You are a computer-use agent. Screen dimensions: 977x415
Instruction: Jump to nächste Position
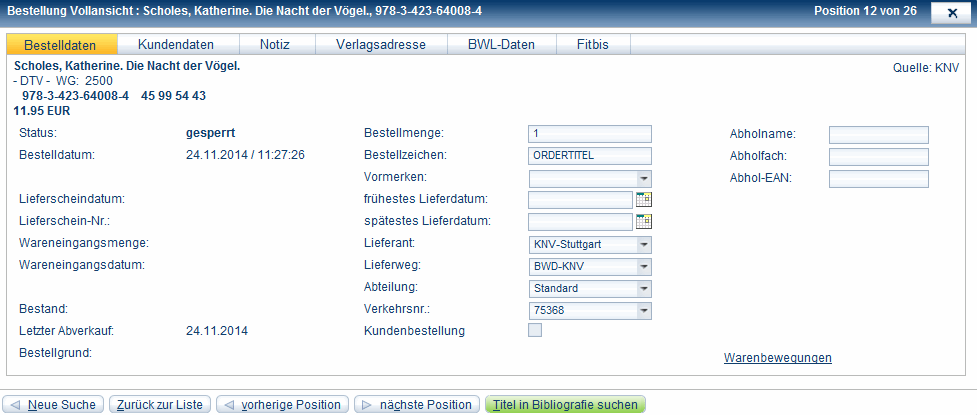(416, 405)
